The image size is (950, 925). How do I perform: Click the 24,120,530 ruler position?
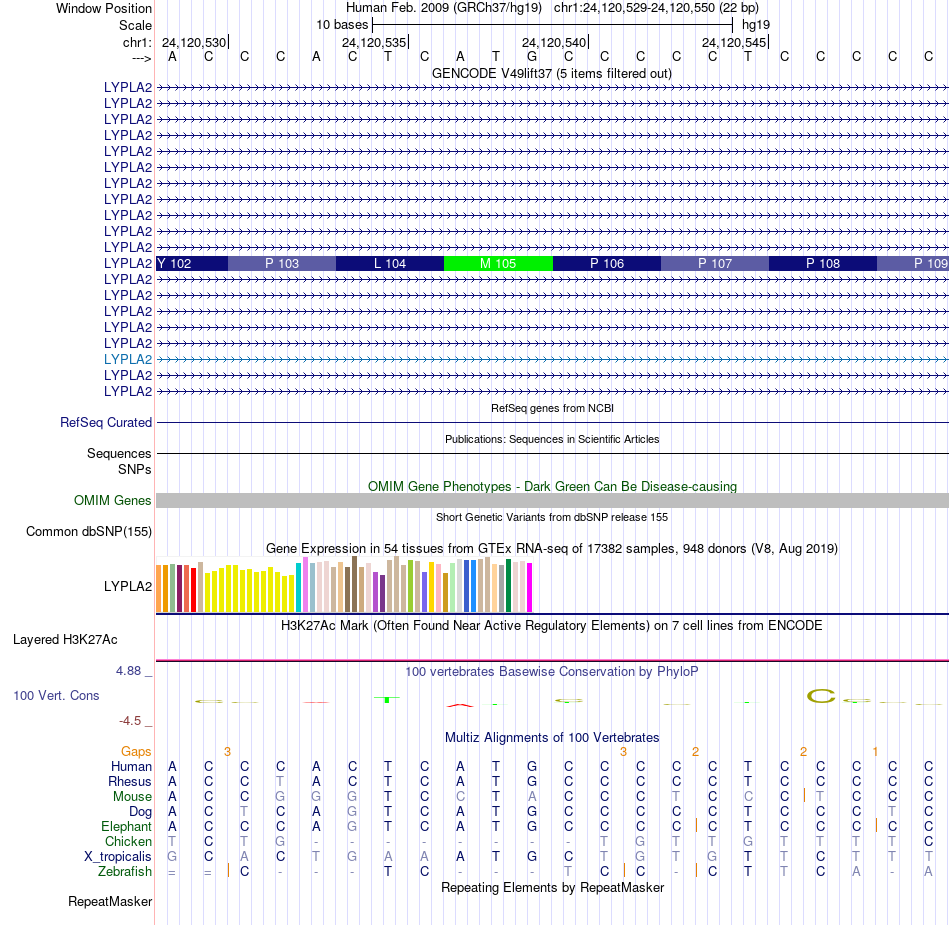[194, 42]
